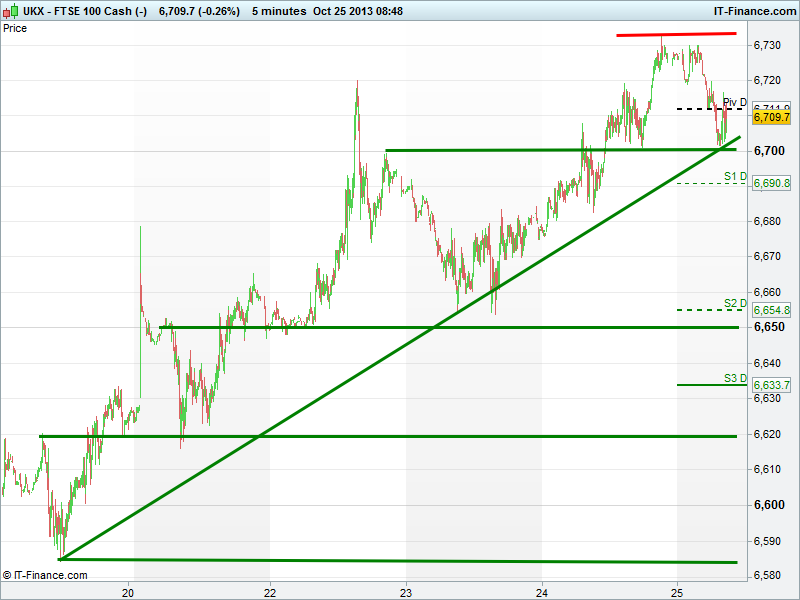Select the S1 D support label
The width and height of the screenshot is (800, 600).
(x=735, y=177)
